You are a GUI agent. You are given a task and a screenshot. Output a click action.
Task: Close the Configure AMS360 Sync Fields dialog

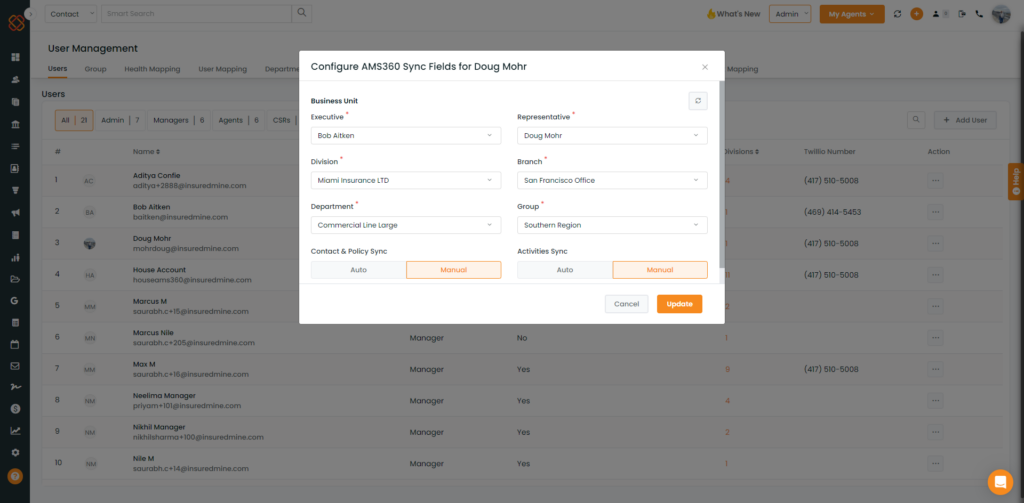click(705, 67)
